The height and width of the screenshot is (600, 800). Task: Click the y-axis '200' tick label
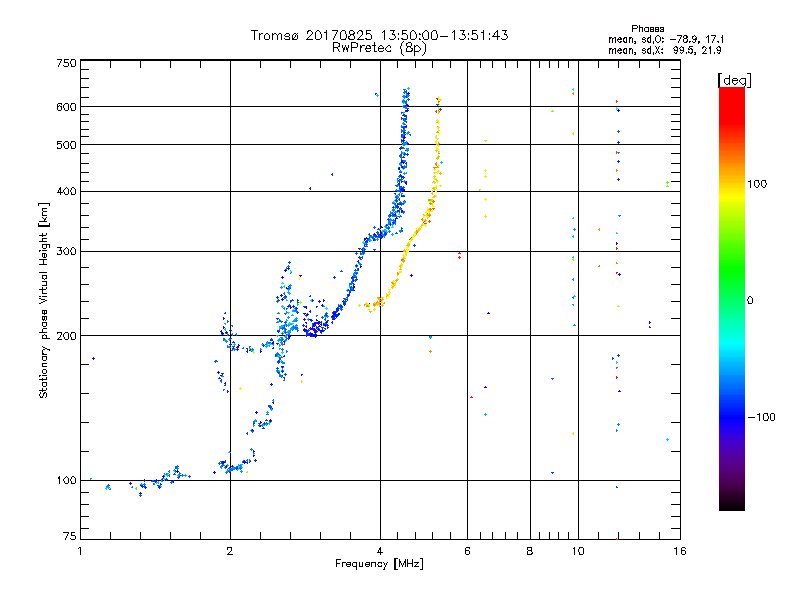[66, 336]
